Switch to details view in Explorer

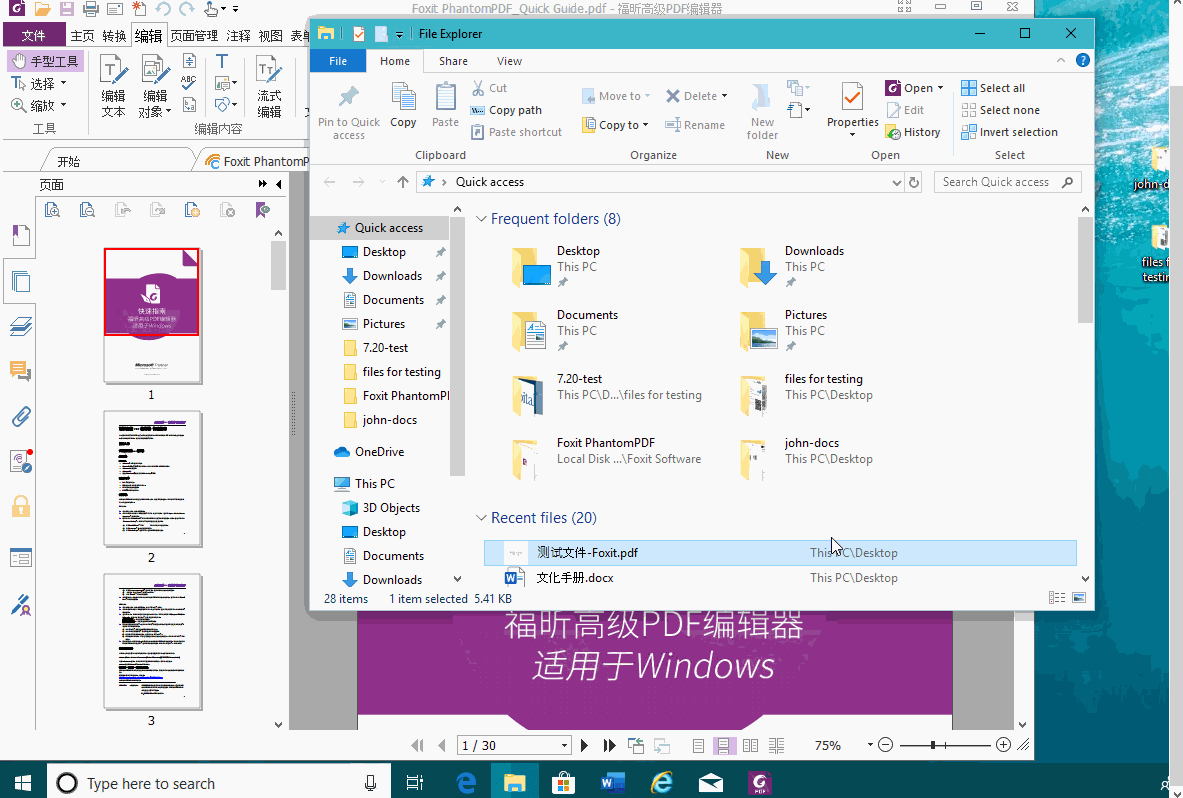click(x=1057, y=598)
